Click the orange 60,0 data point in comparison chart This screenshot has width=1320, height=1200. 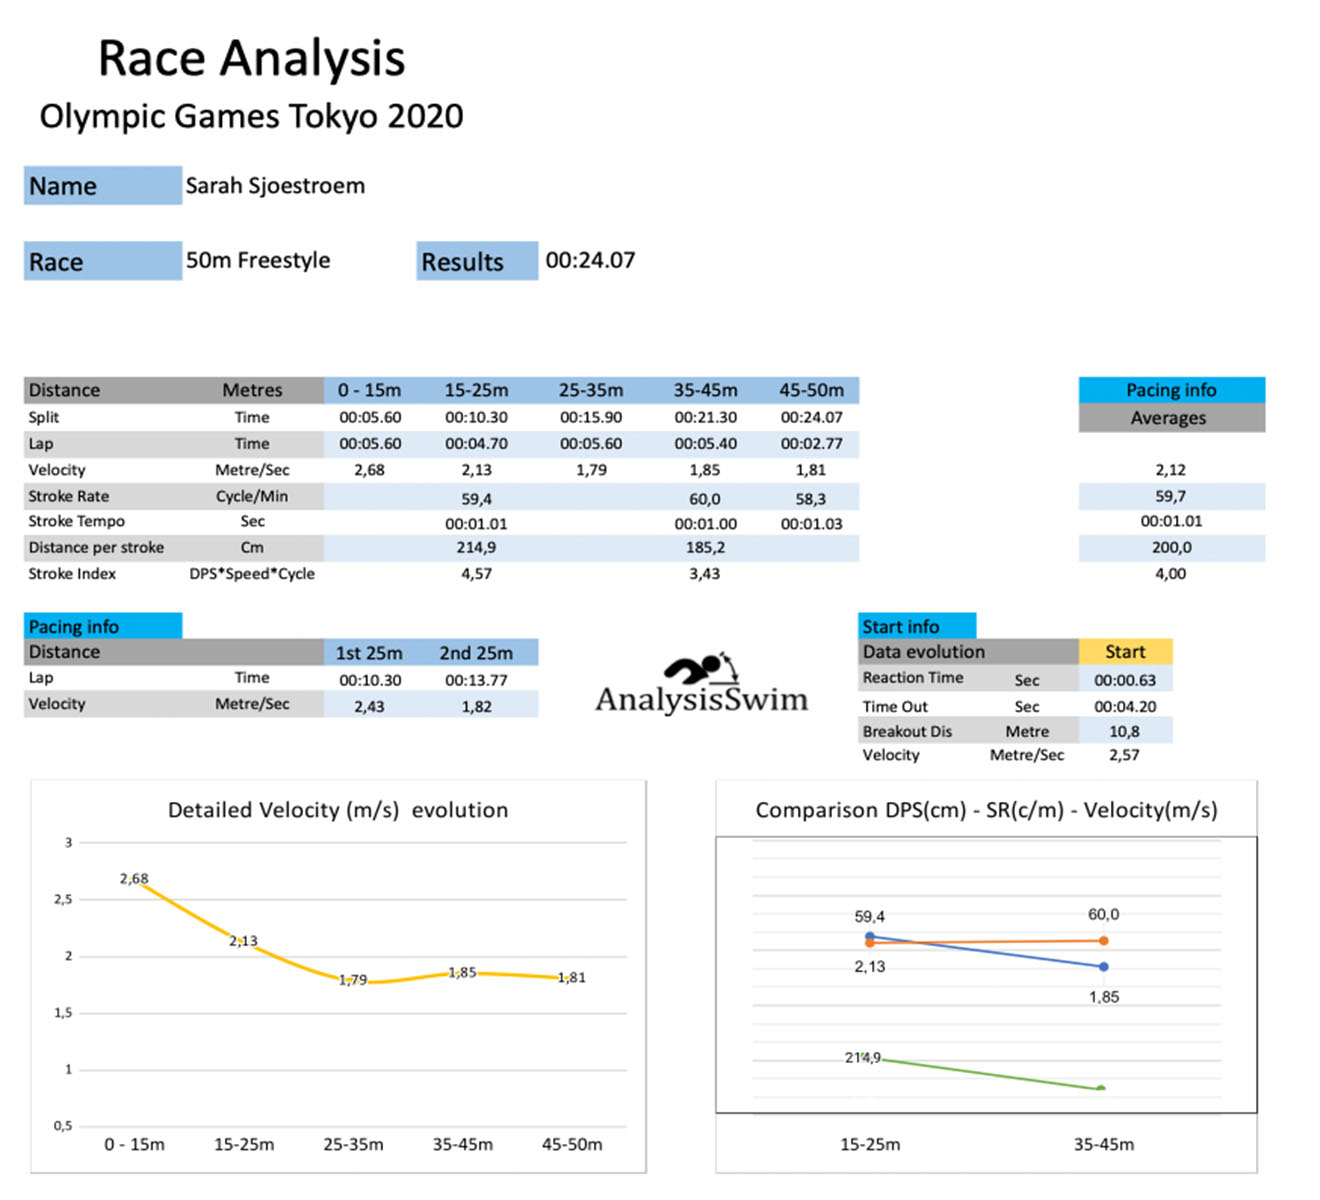(1103, 940)
